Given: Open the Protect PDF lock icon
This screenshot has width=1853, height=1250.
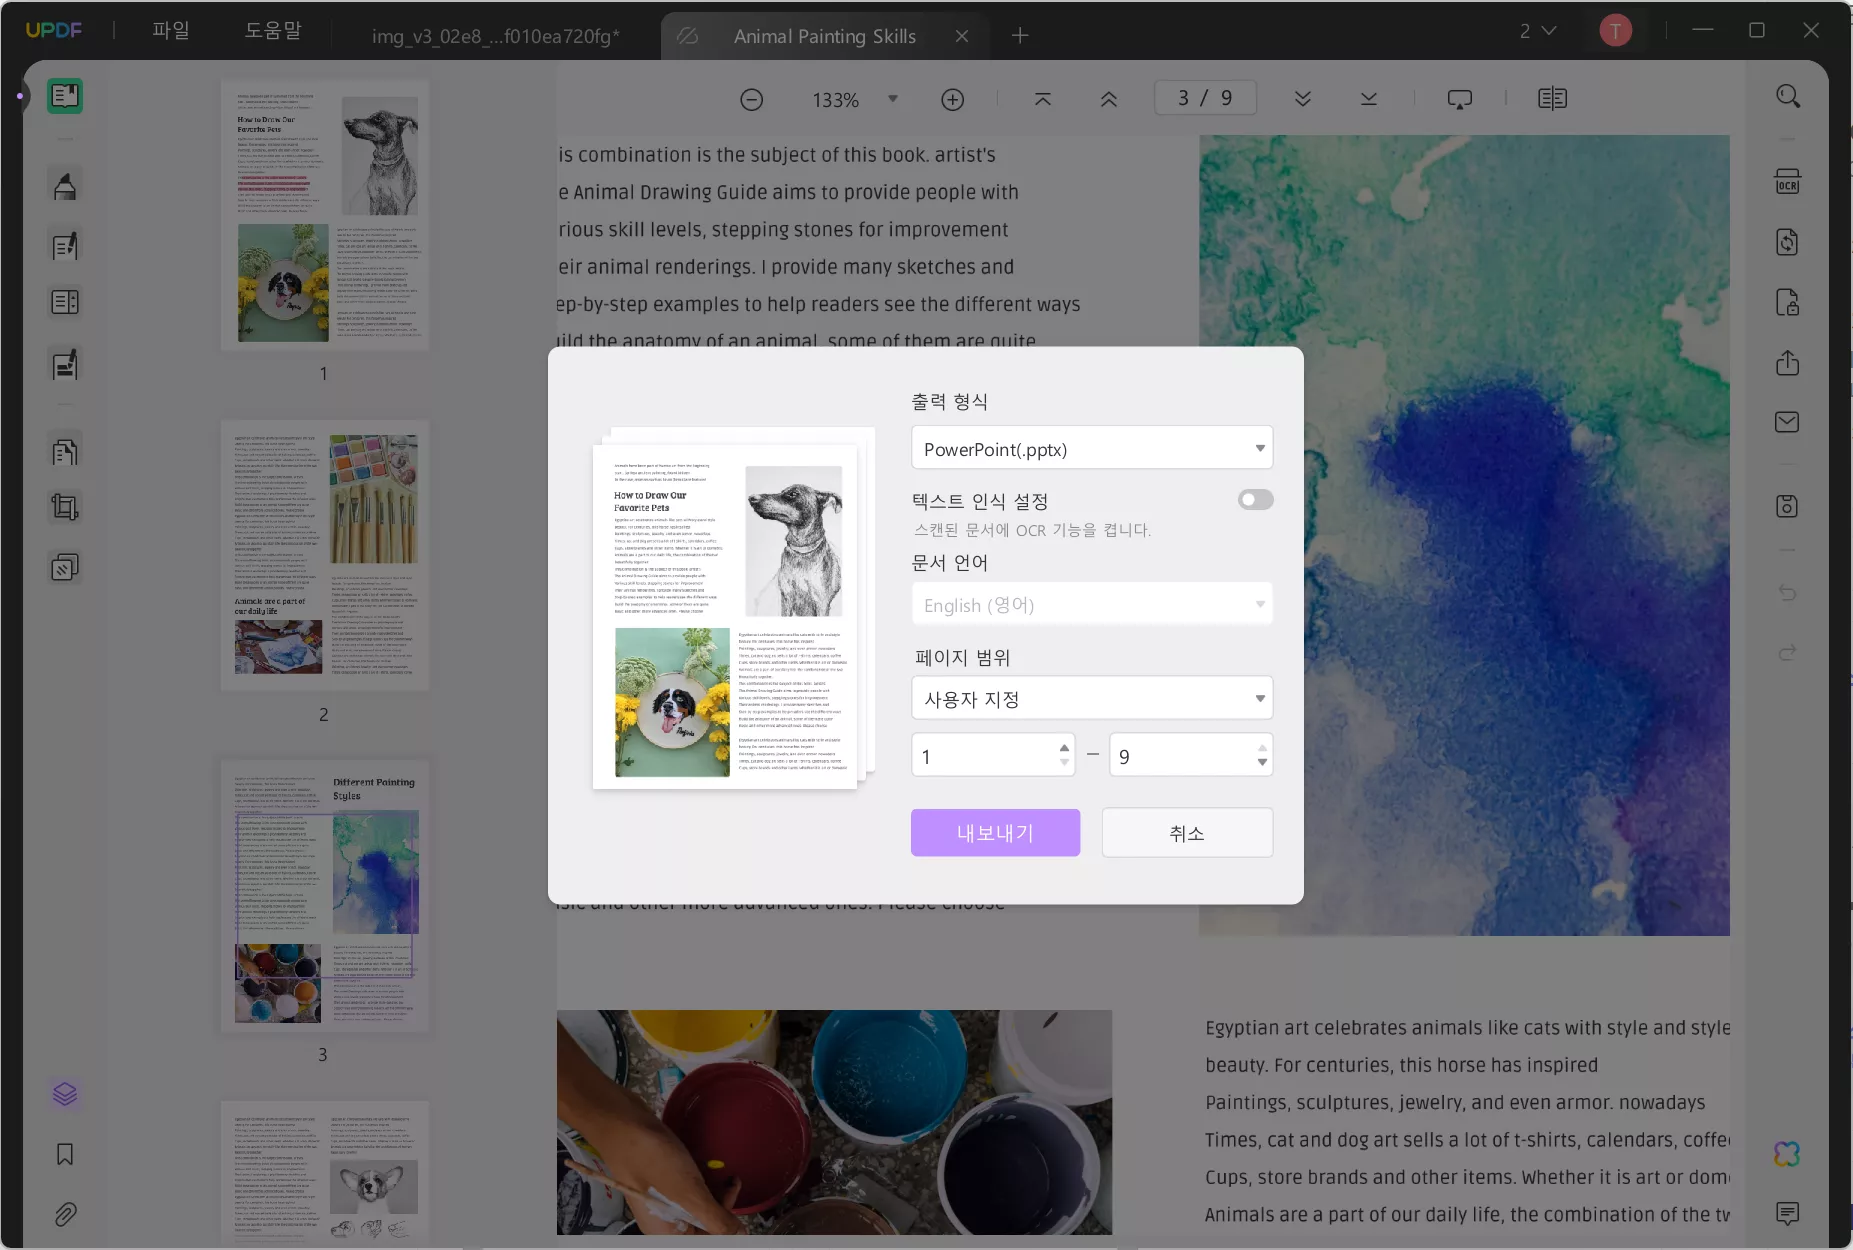Looking at the screenshot, I should click(1787, 302).
